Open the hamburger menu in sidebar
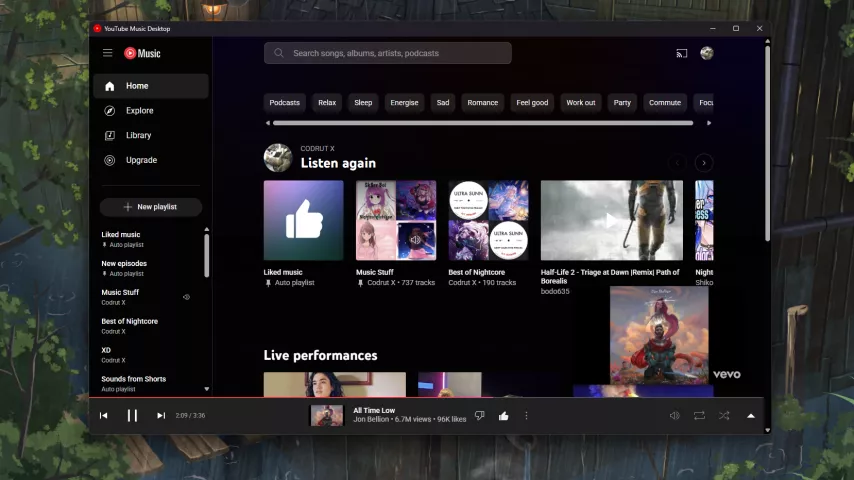The height and width of the screenshot is (480, 854). click(107, 53)
